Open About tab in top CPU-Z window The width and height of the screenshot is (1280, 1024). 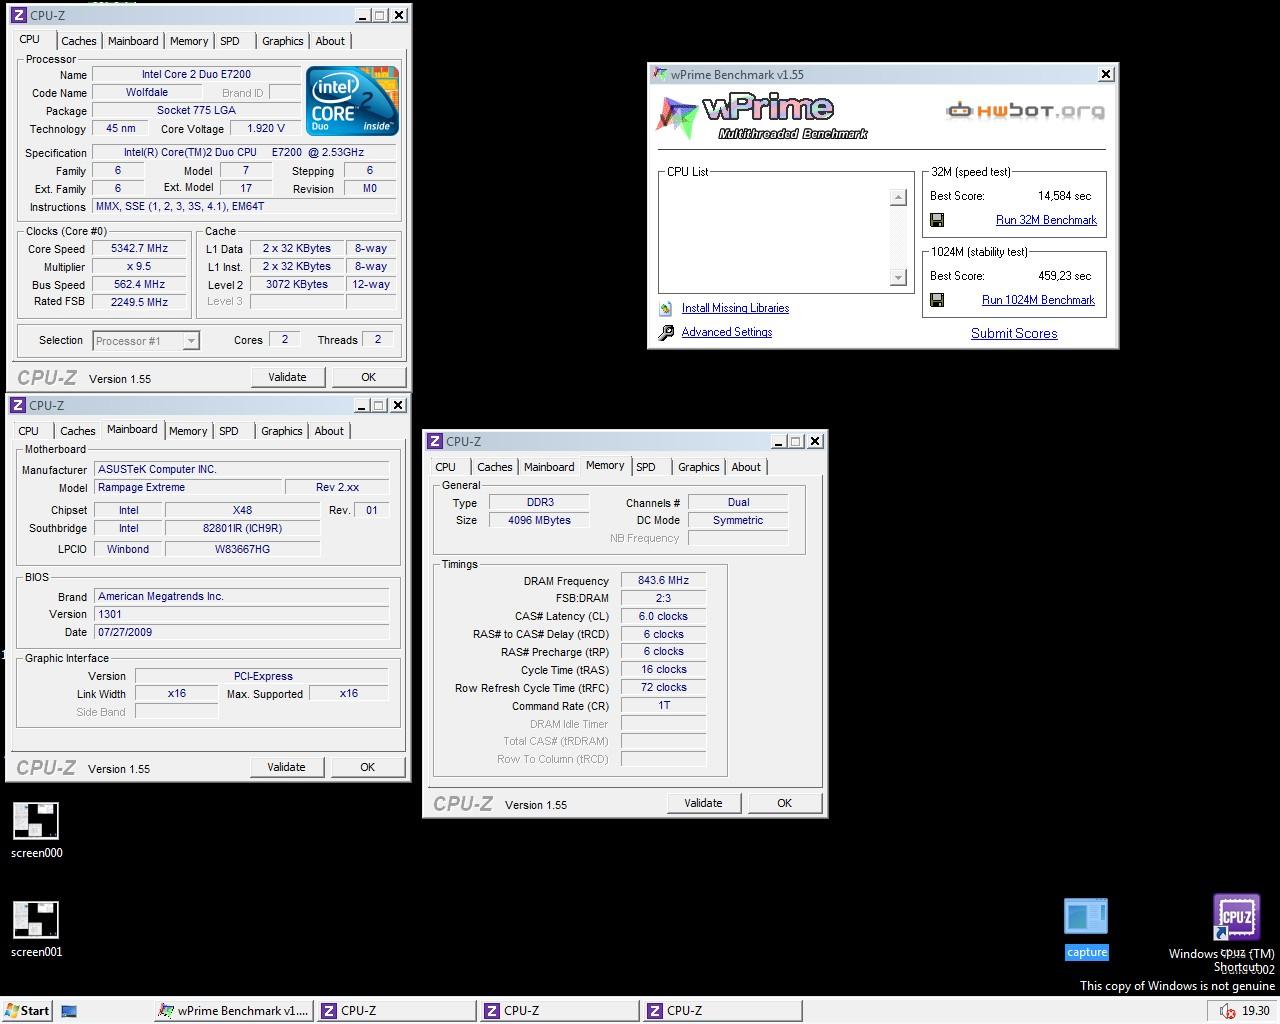[330, 41]
